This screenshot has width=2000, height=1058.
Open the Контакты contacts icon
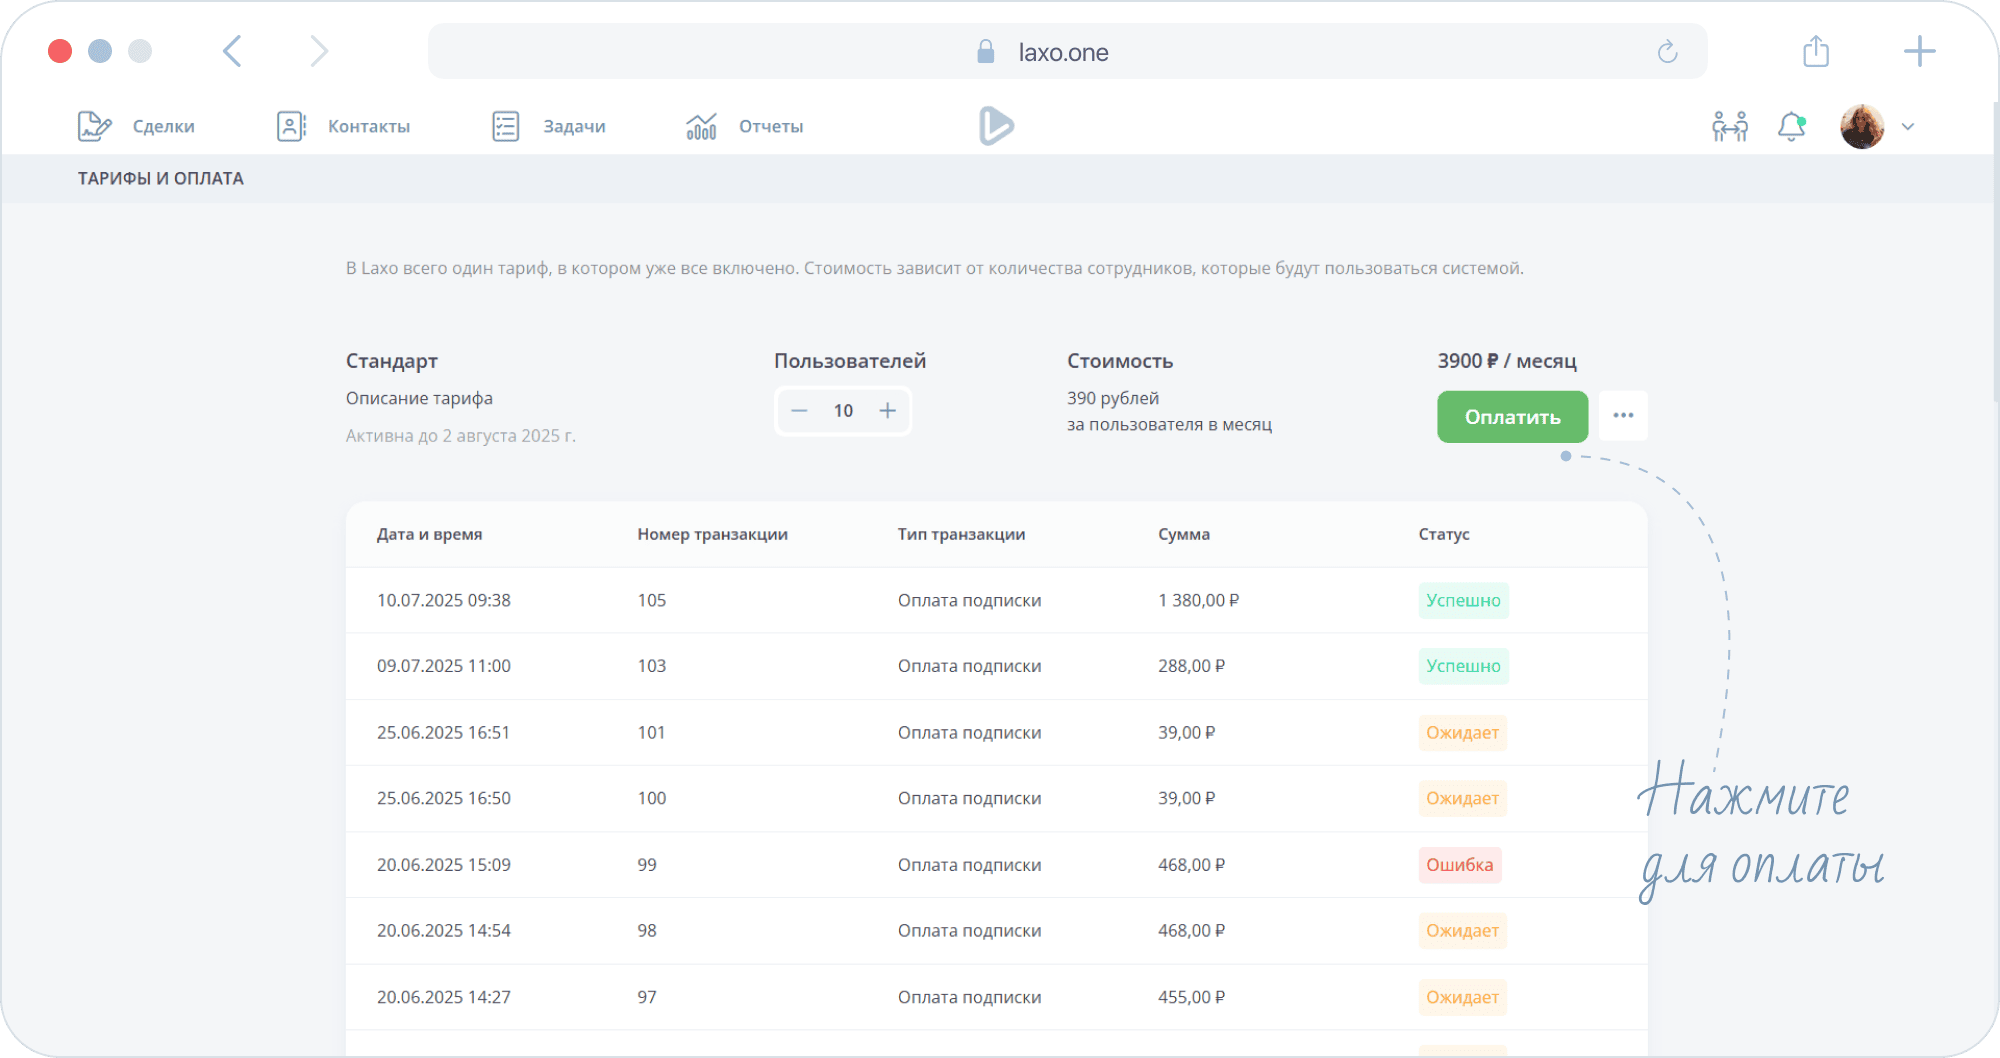[291, 126]
